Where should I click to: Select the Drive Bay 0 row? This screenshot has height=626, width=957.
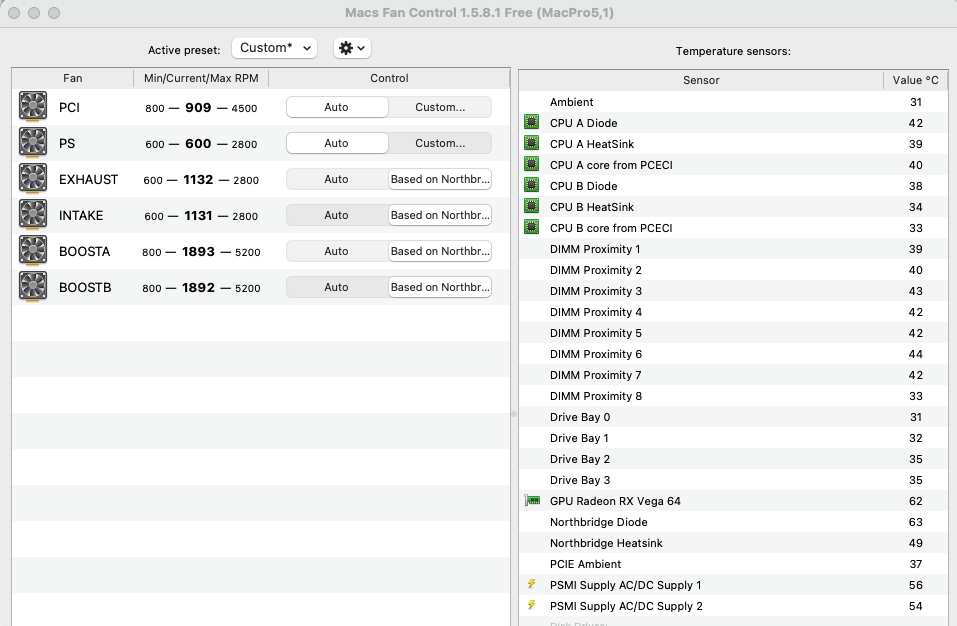(x=734, y=417)
